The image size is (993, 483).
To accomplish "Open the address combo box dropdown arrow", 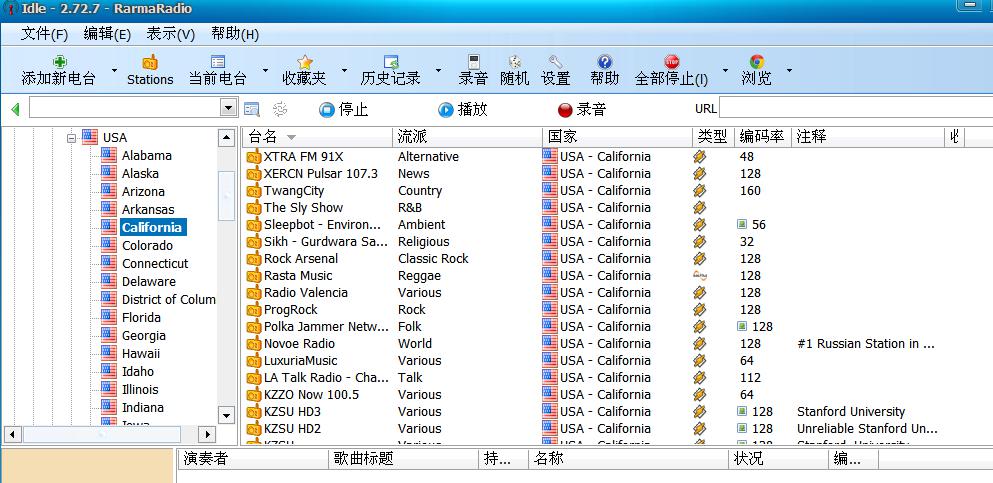I will [229, 108].
